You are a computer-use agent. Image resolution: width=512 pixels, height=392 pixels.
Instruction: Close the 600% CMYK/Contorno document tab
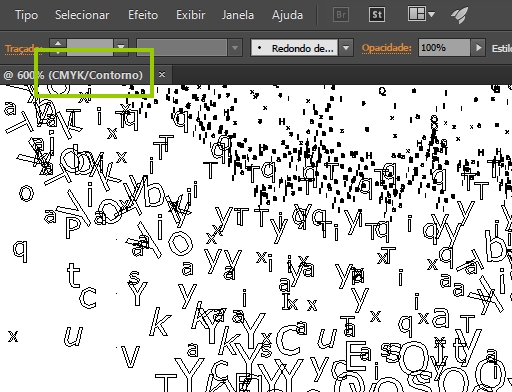point(162,75)
